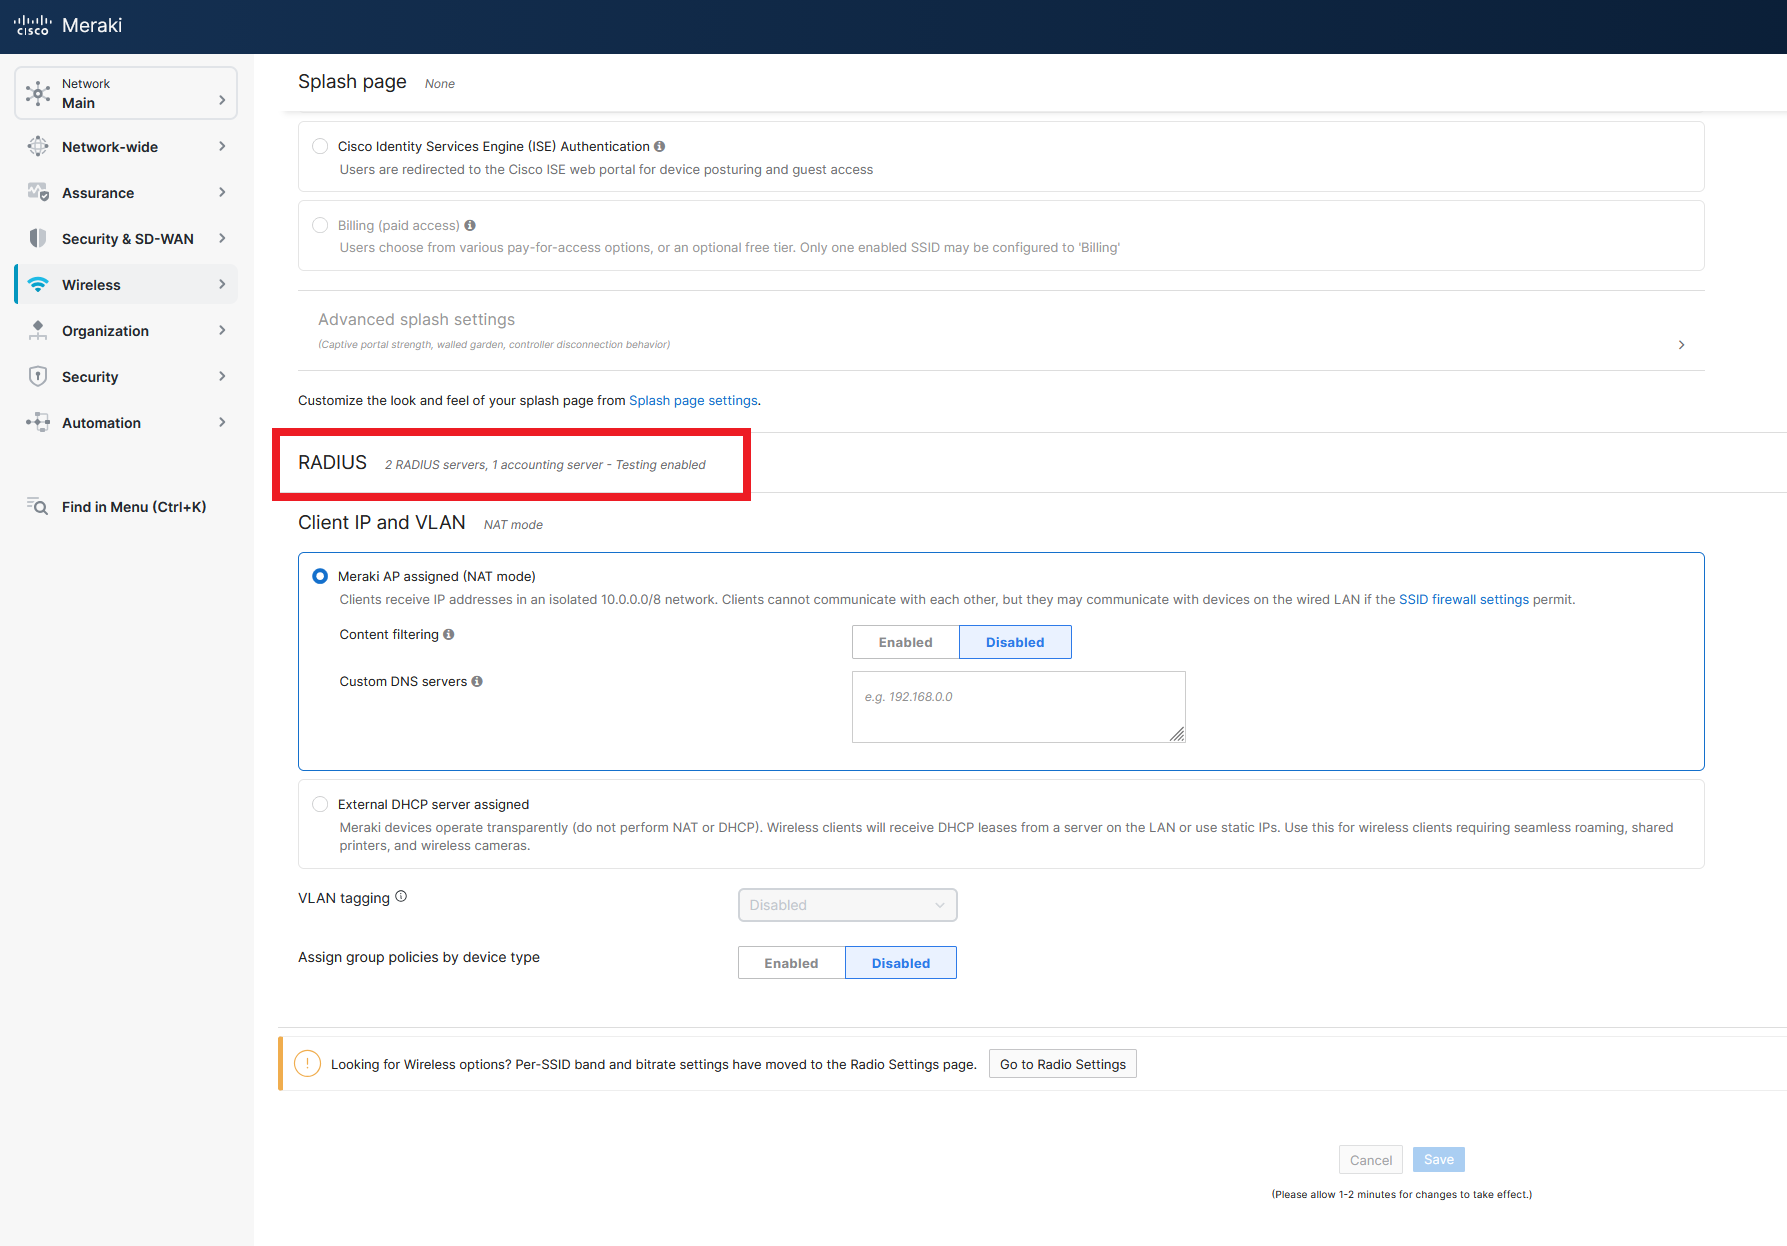The image size is (1787, 1246).
Task: Click info icon next to Content filtering
Action: [x=449, y=634]
